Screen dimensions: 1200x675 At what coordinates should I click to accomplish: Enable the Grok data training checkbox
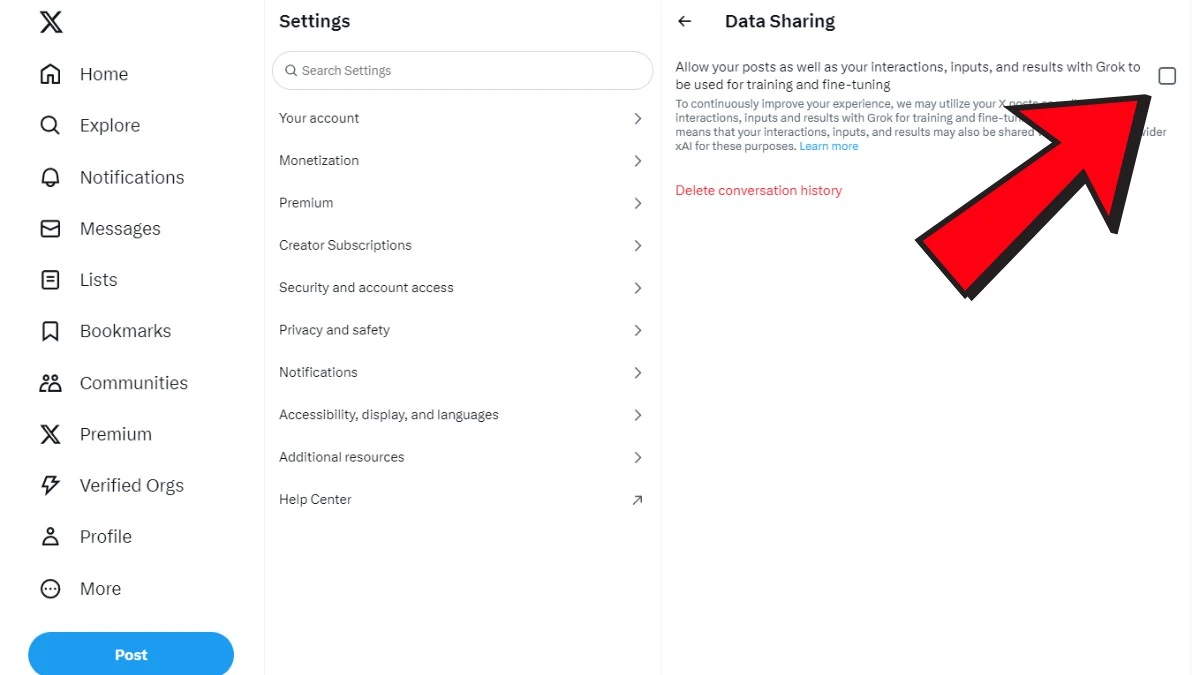click(x=1167, y=76)
